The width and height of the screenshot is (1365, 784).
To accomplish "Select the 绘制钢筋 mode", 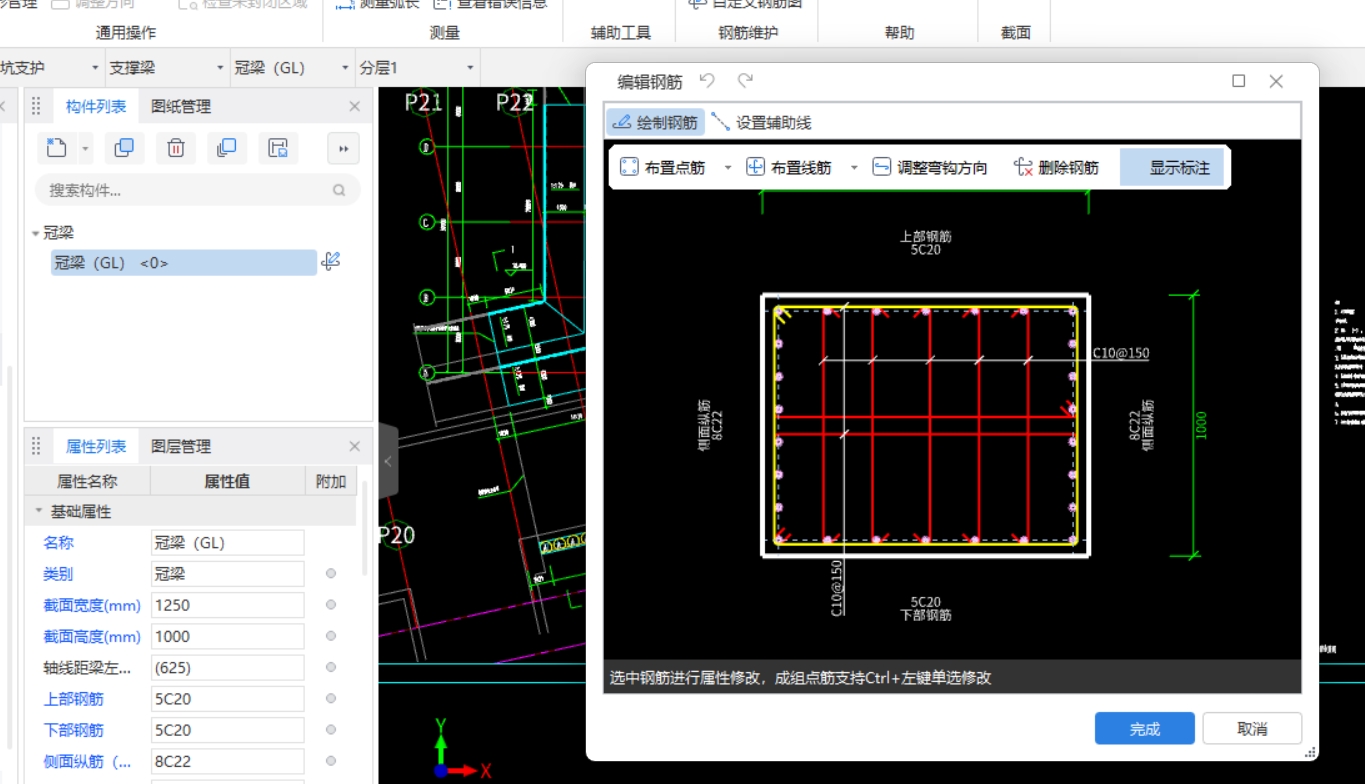I will [655, 123].
